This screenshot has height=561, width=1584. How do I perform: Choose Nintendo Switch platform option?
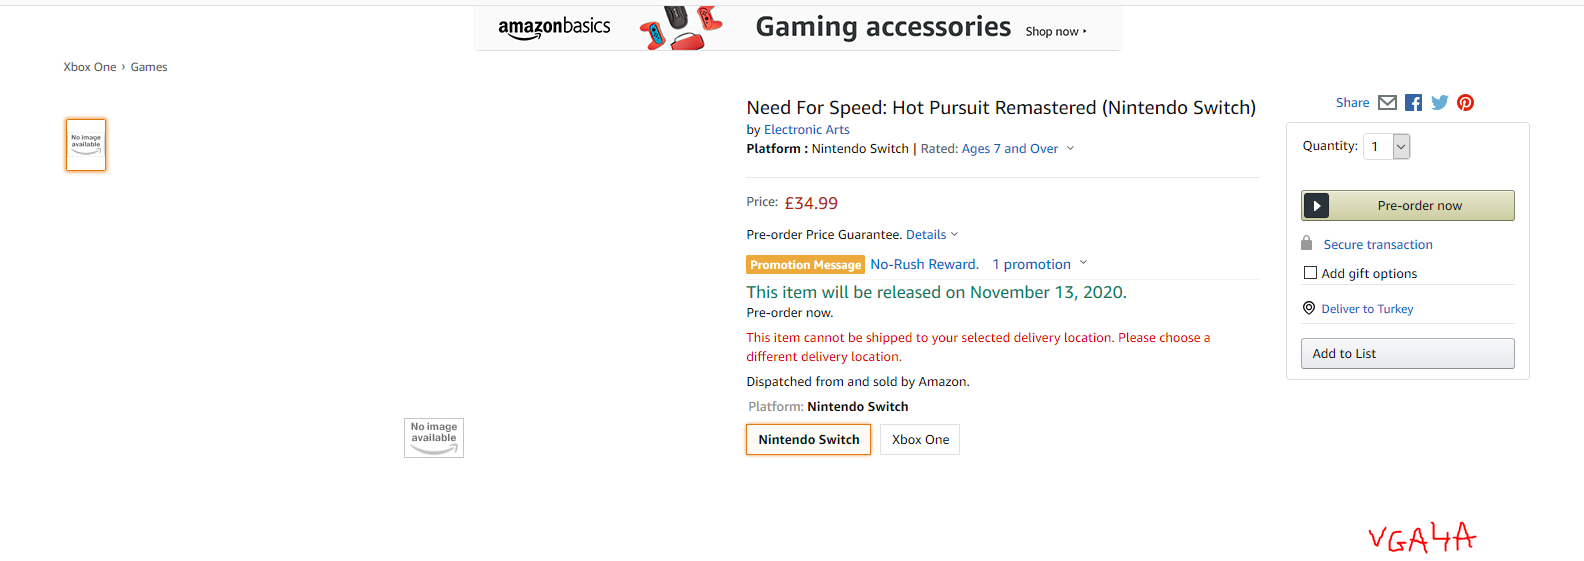(x=808, y=440)
